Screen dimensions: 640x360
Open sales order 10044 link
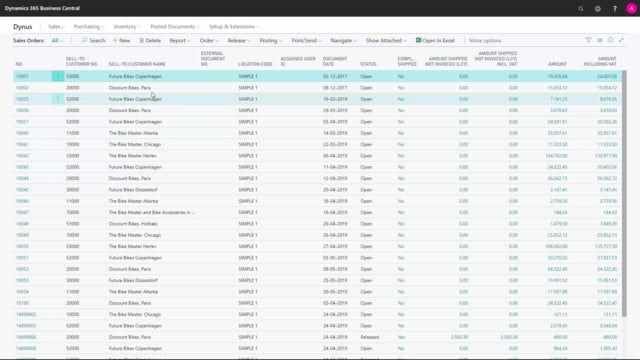tap(22, 178)
